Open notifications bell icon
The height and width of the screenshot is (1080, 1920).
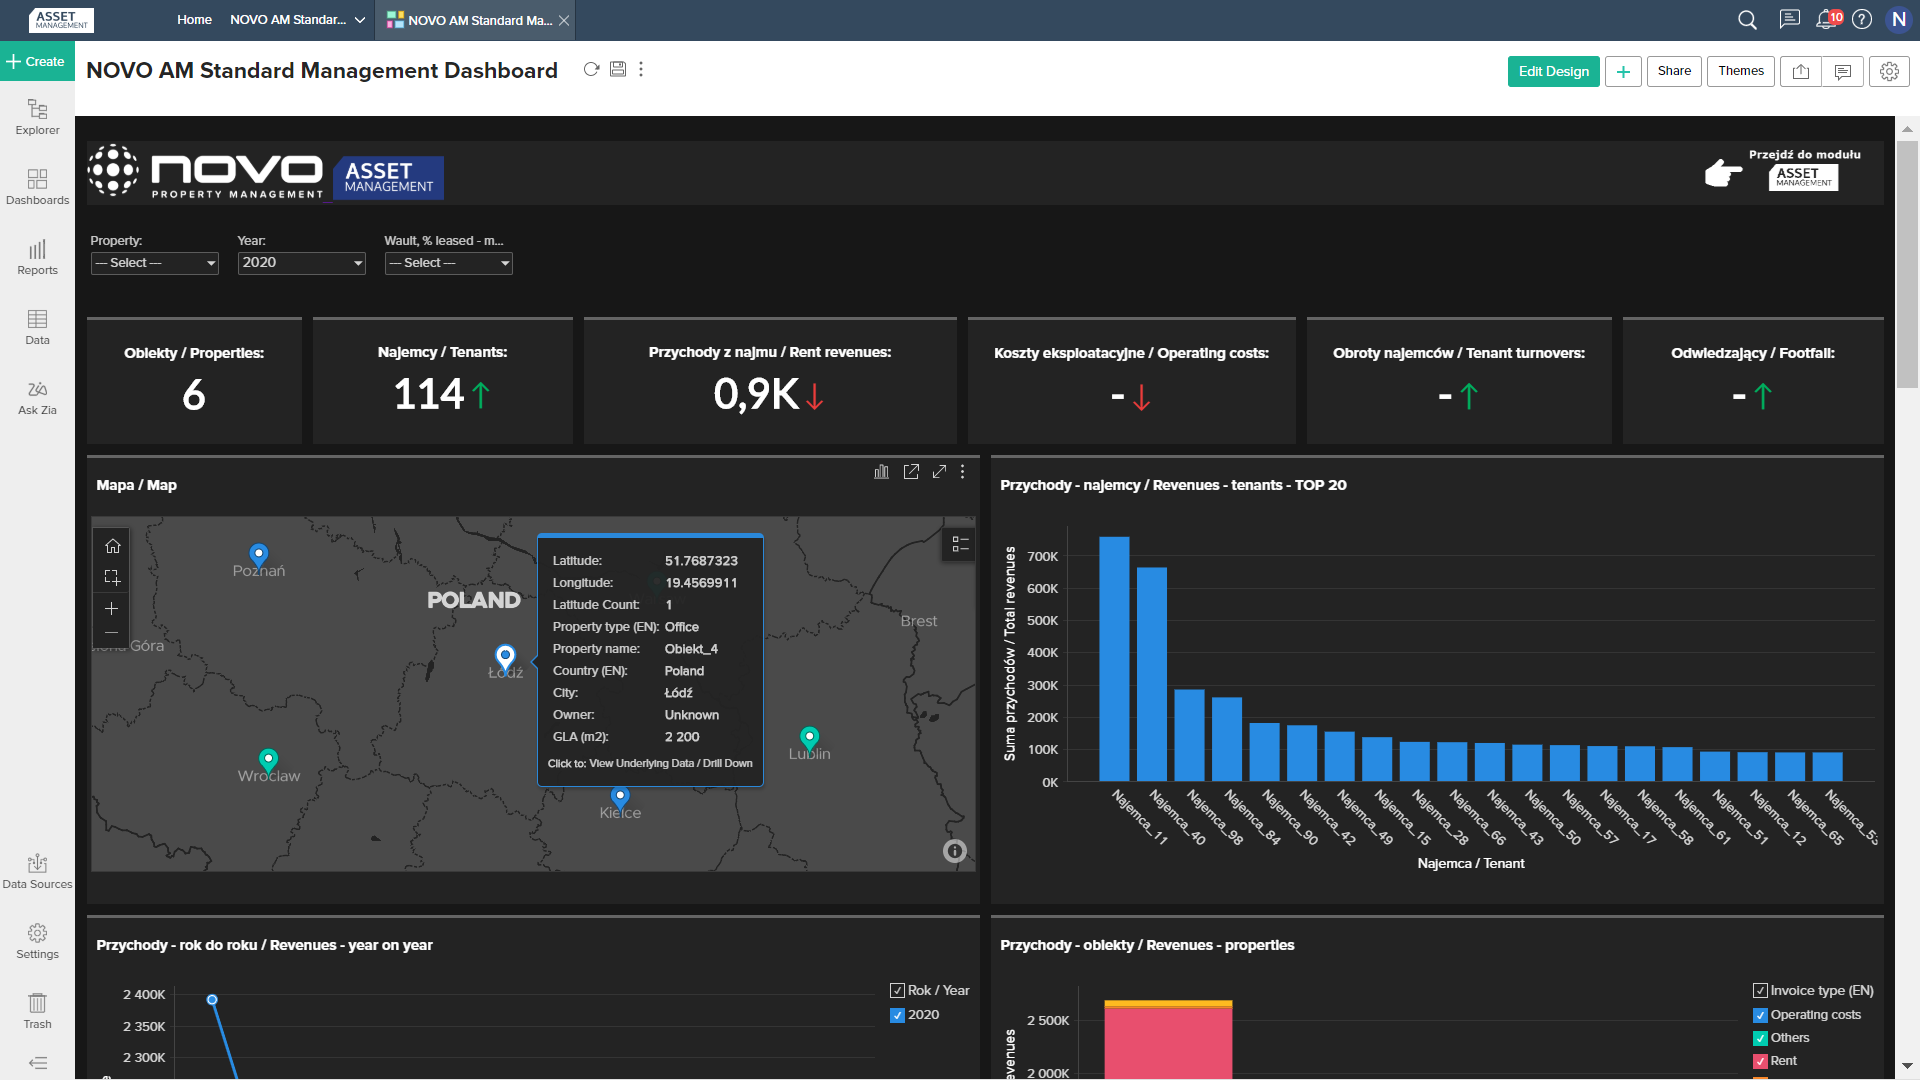[x=1826, y=19]
